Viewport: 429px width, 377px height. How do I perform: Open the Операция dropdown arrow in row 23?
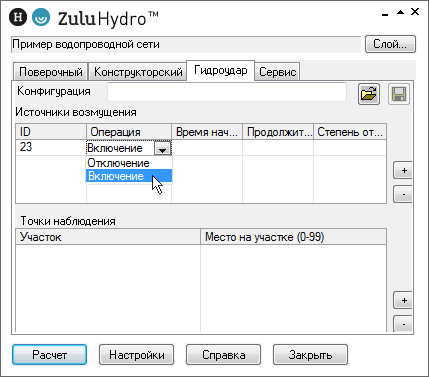[162, 148]
